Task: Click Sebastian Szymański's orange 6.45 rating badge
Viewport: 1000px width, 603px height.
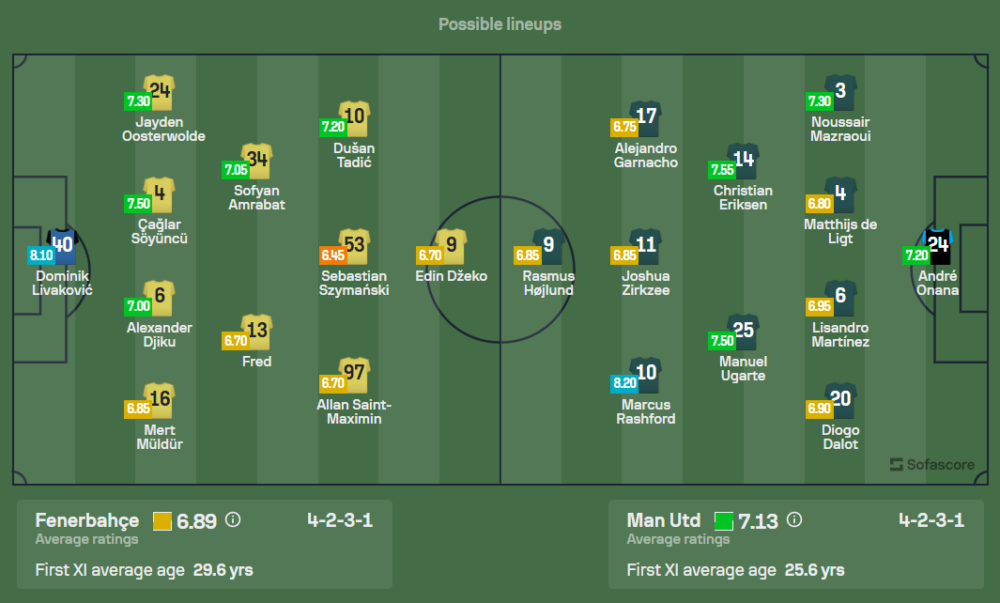Action: tap(332, 255)
